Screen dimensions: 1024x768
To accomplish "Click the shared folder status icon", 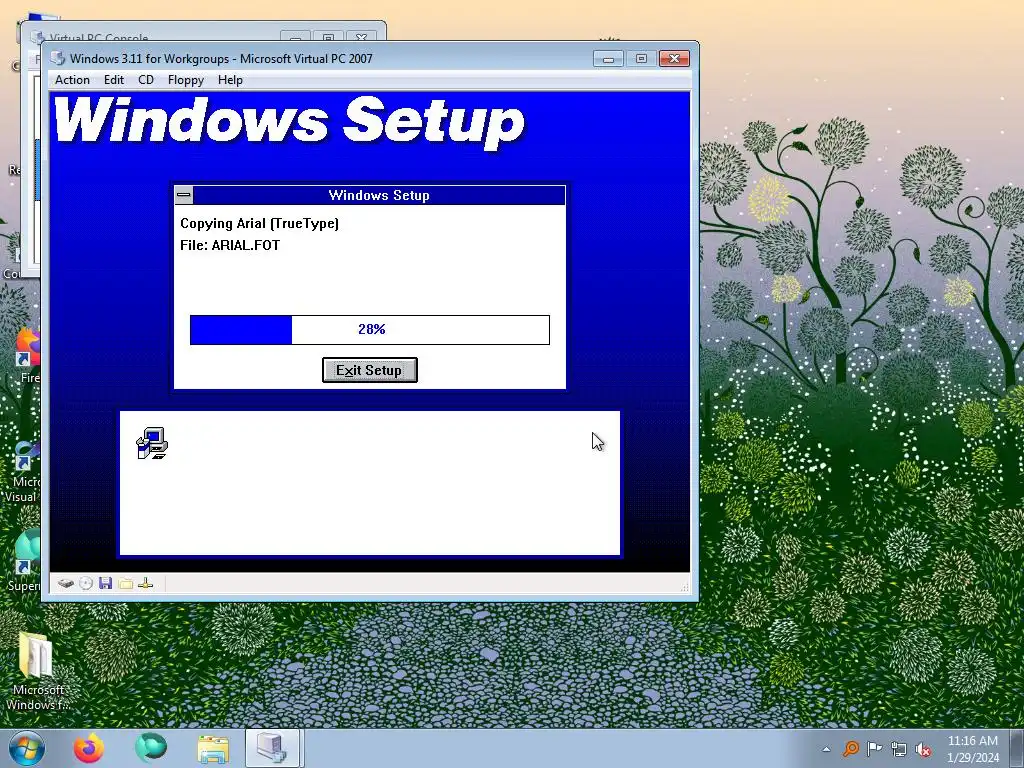I will coord(125,583).
